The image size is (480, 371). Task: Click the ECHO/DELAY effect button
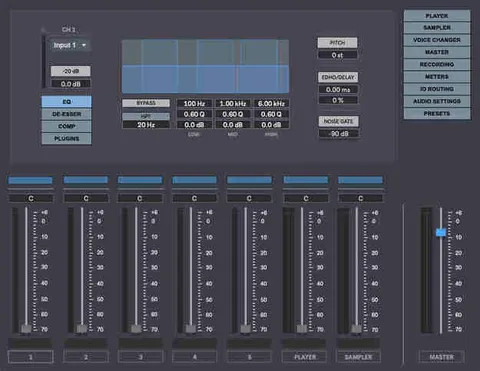(338, 77)
